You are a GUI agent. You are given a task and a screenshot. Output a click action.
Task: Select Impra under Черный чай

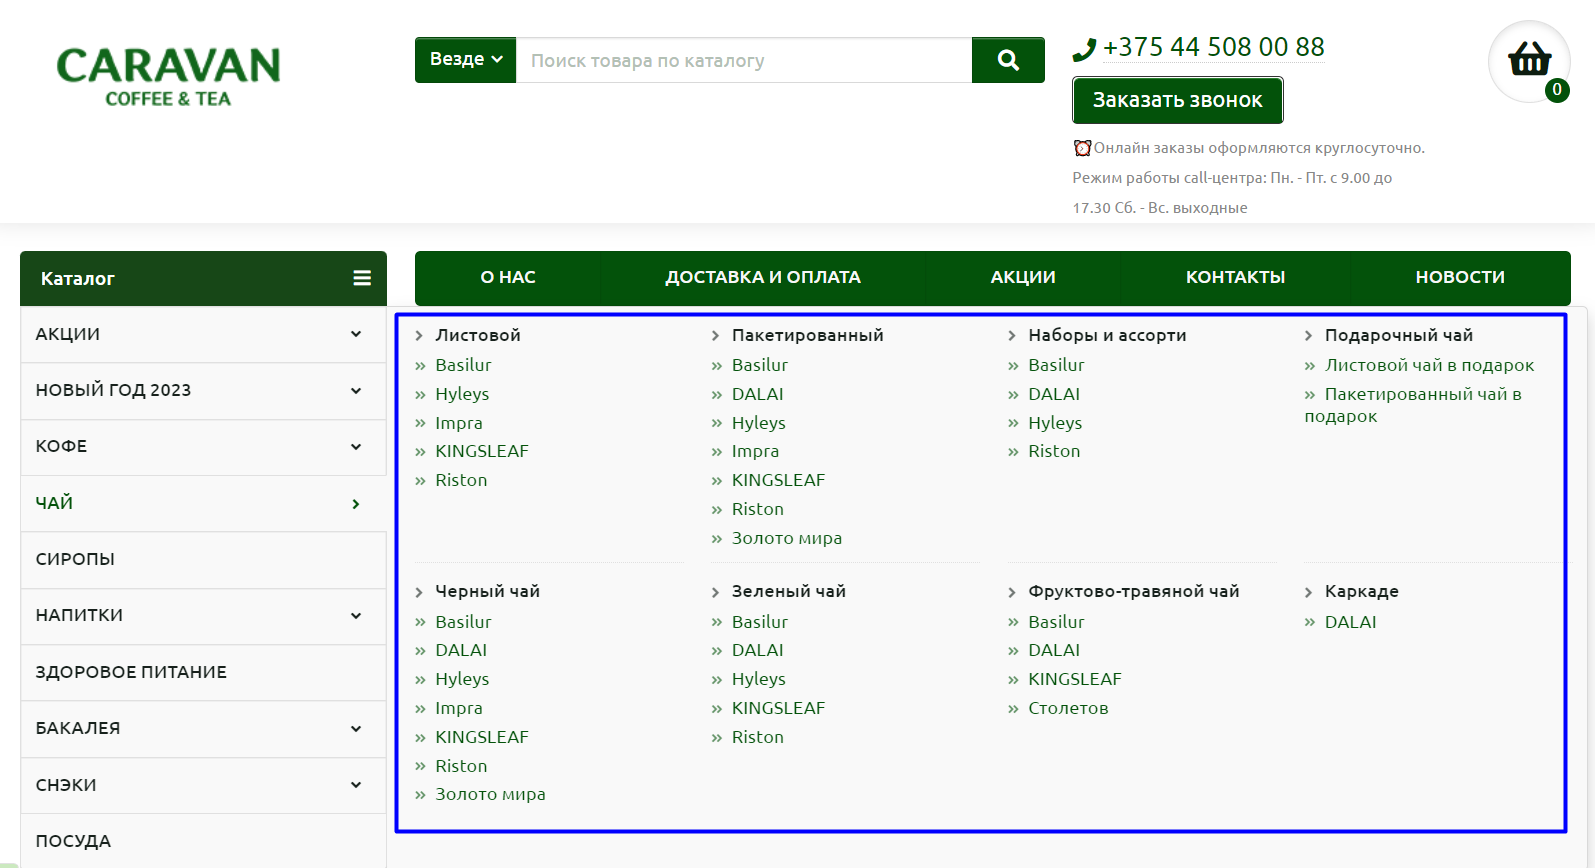(459, 708)
